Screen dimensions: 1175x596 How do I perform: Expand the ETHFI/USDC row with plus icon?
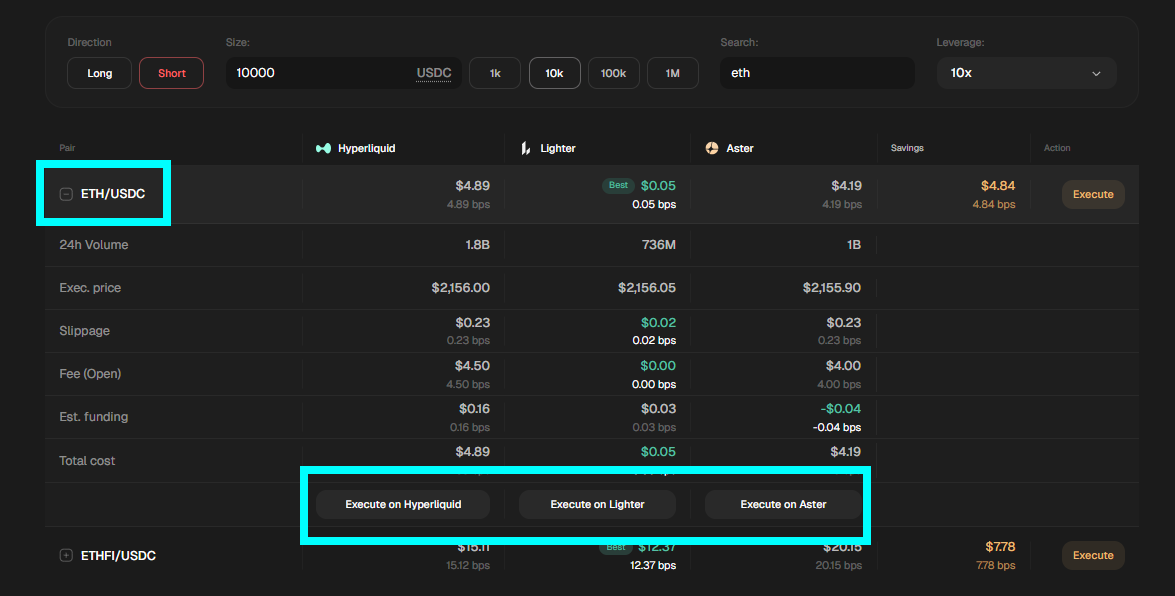[67, 555]
